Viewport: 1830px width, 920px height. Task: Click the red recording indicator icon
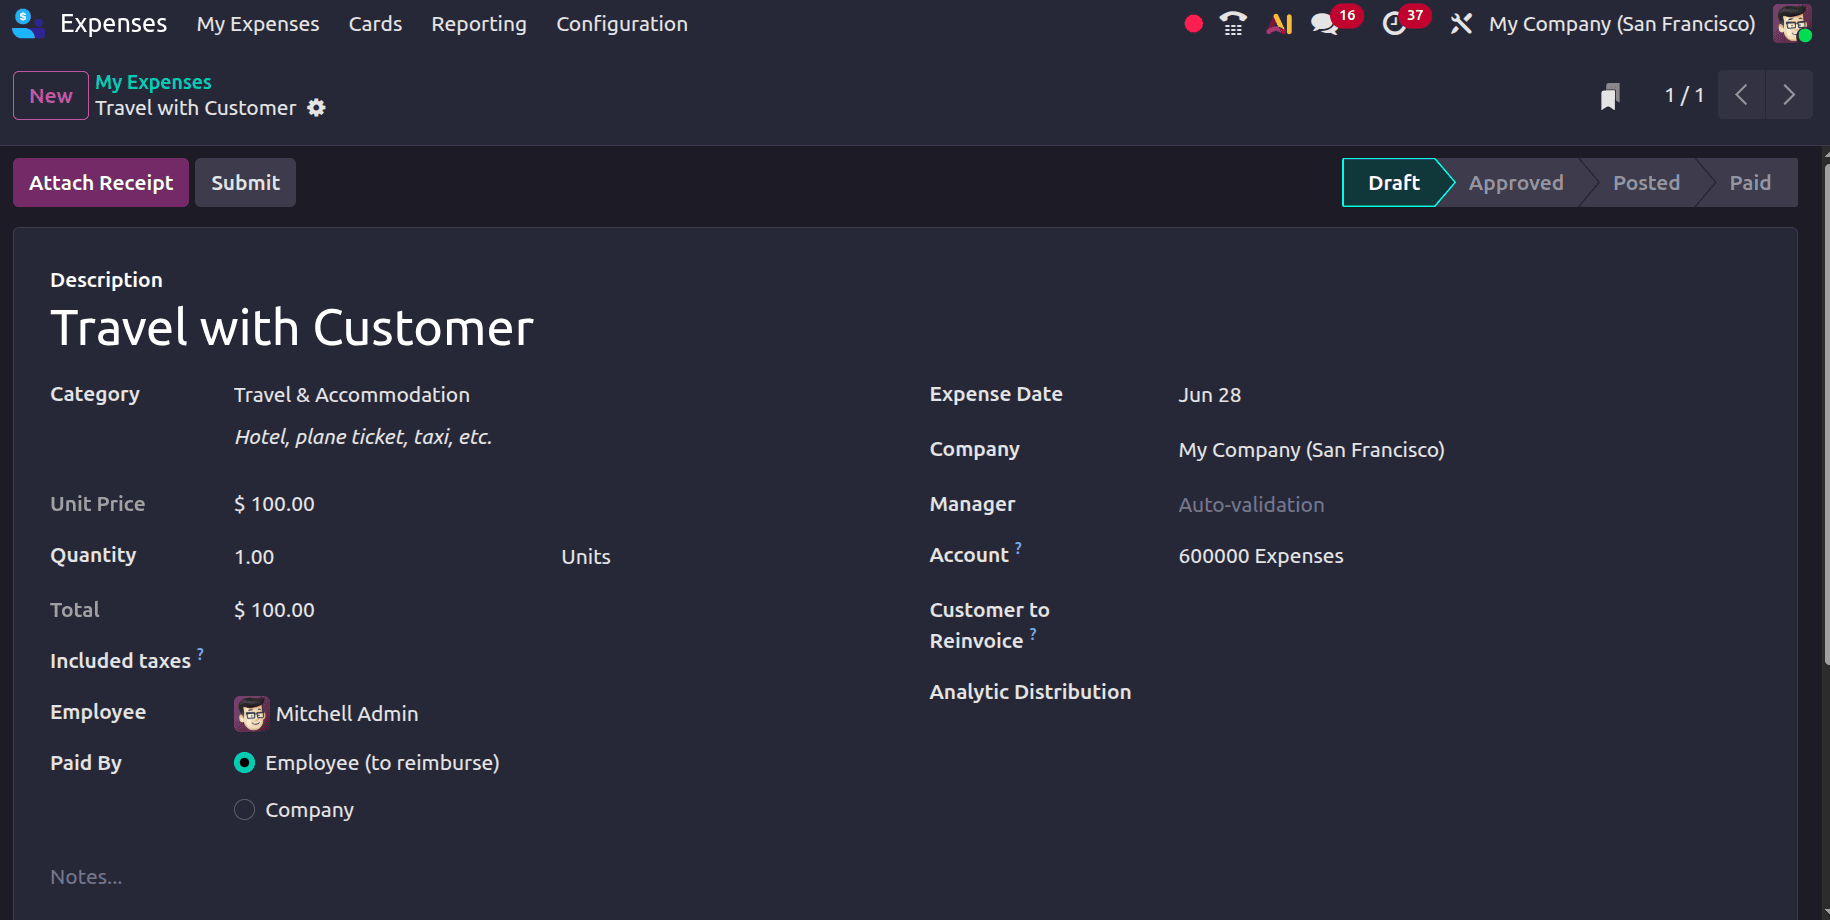coord(1193,24)
